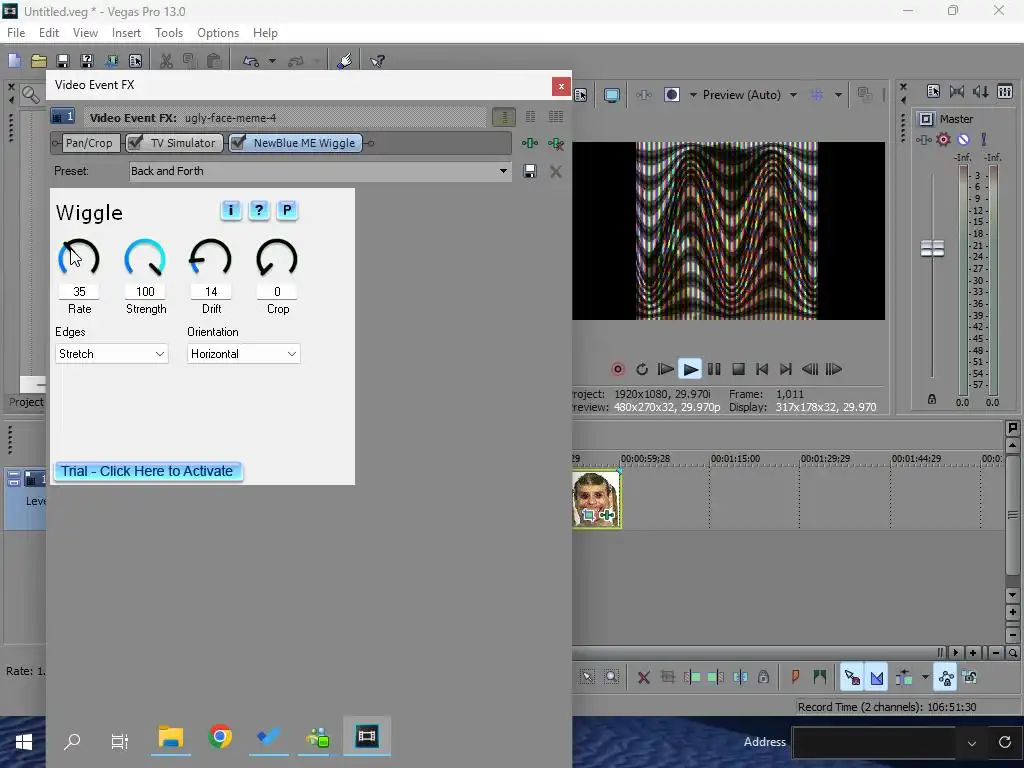1024x768 pixels.
Task: Toggle the Master fader lock icon
Action: click(932, 399)
